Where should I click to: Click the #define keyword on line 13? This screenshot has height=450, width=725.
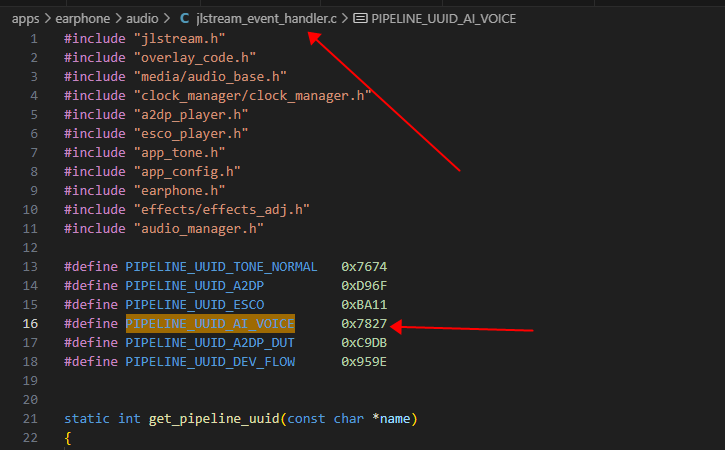pos(91,266)
